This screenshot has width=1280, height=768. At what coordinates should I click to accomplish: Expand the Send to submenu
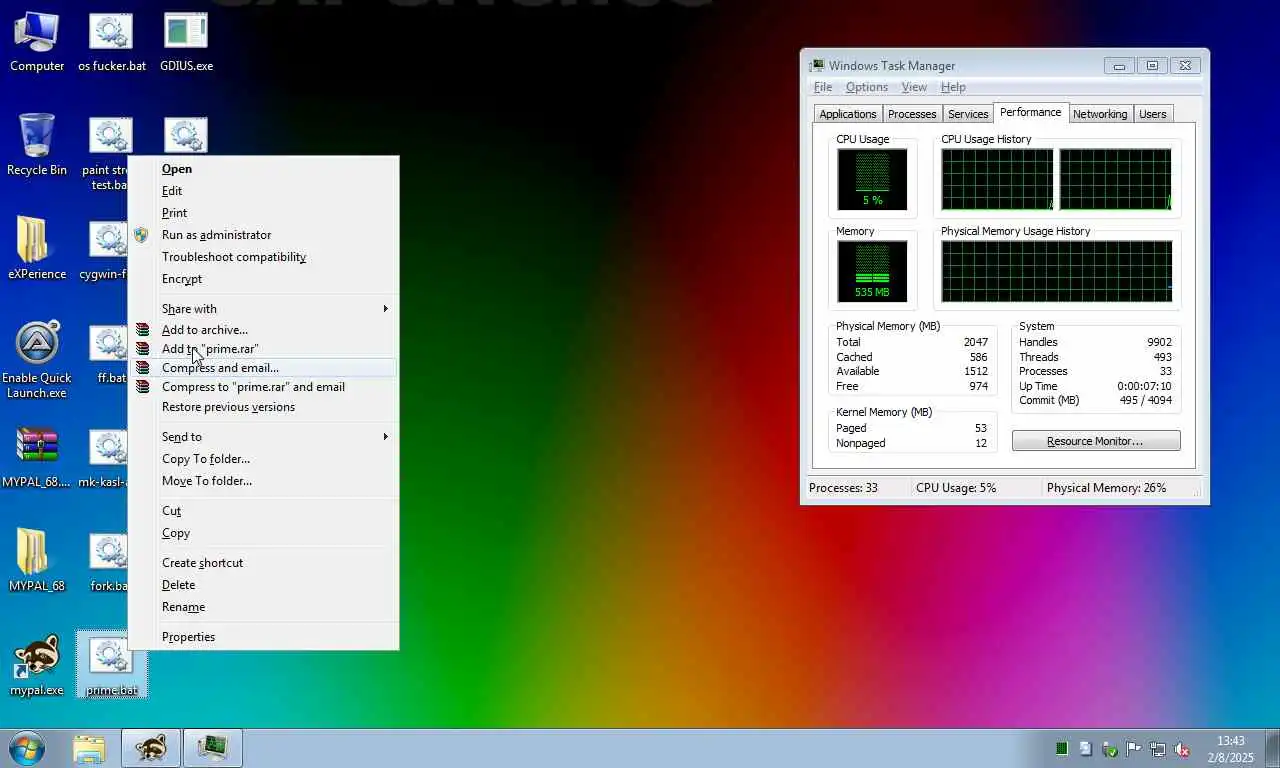(264, 437)
